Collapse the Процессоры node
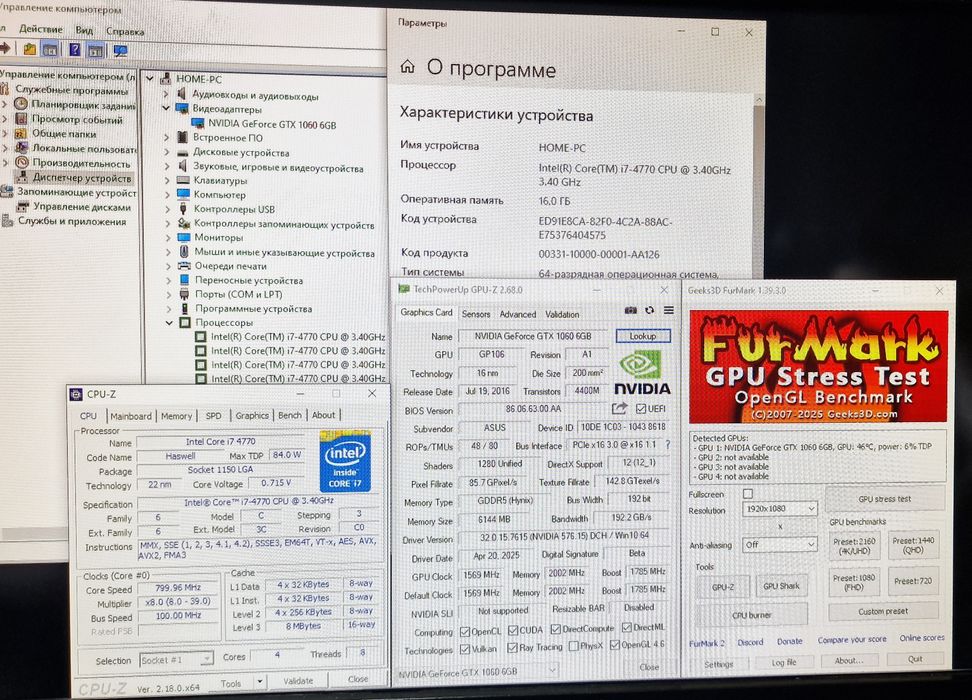 169,322
